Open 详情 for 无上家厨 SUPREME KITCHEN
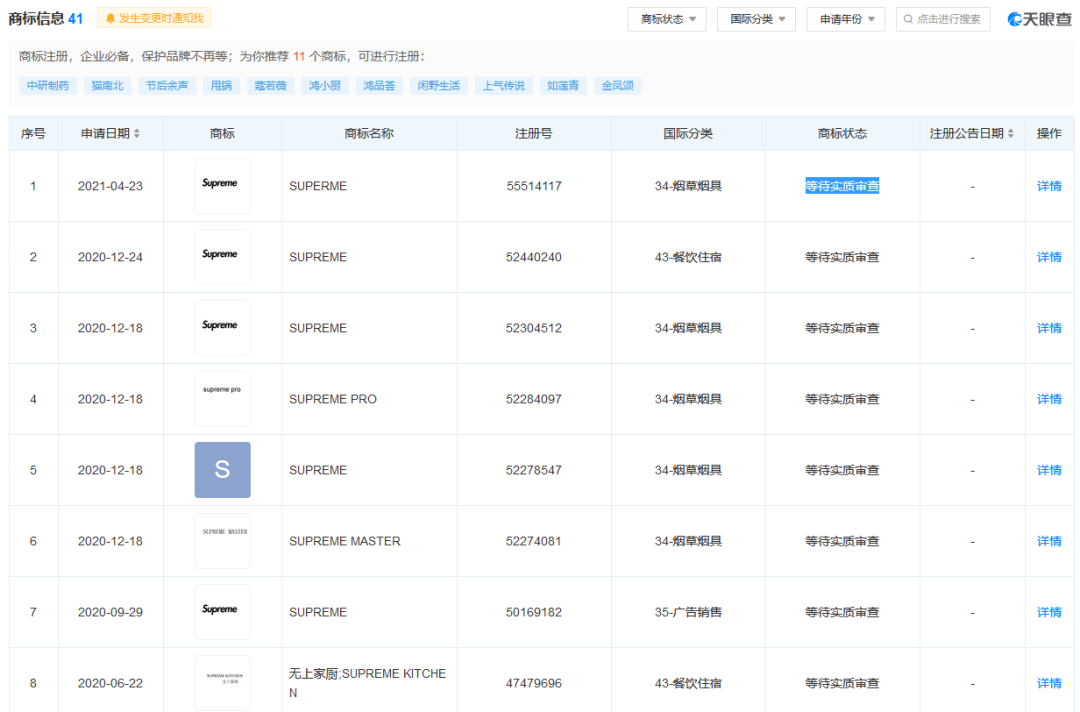 [x=1048, y=682]
